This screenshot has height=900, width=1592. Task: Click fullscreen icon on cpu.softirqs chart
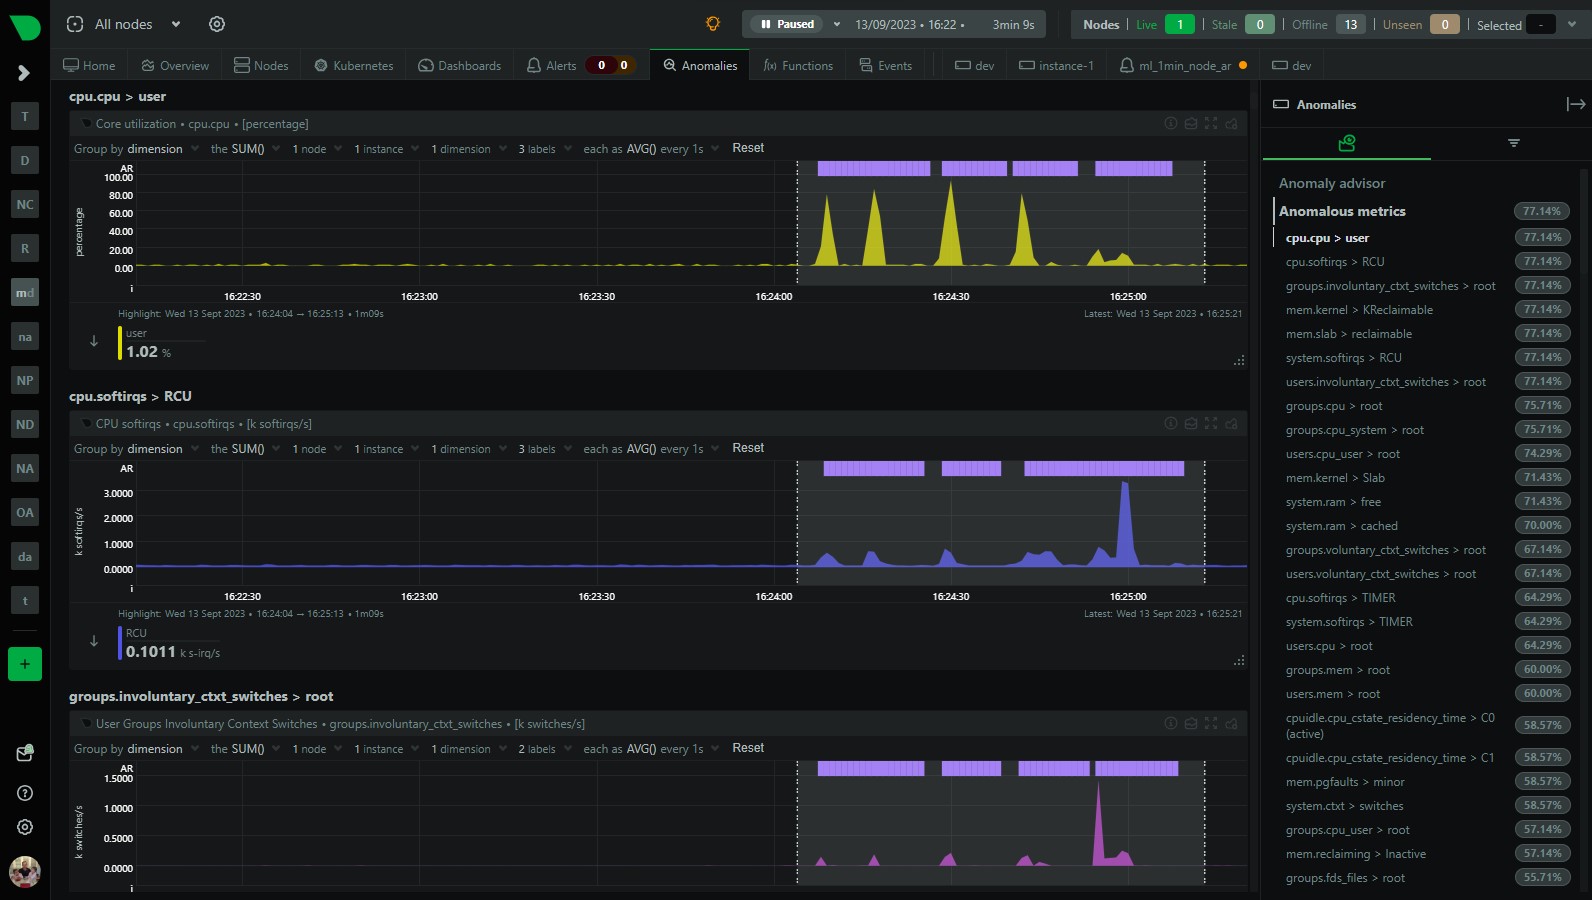[1211, 424]
